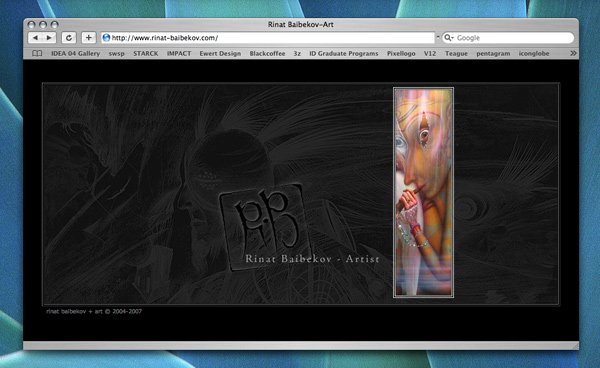
Task: Click the browser Back arrow button
Action: coord(35,37)
